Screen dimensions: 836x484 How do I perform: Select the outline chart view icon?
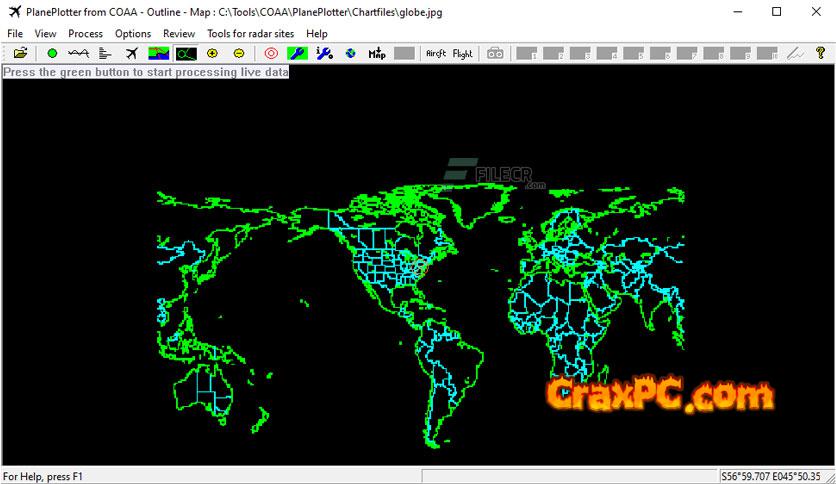coord(186,53)
